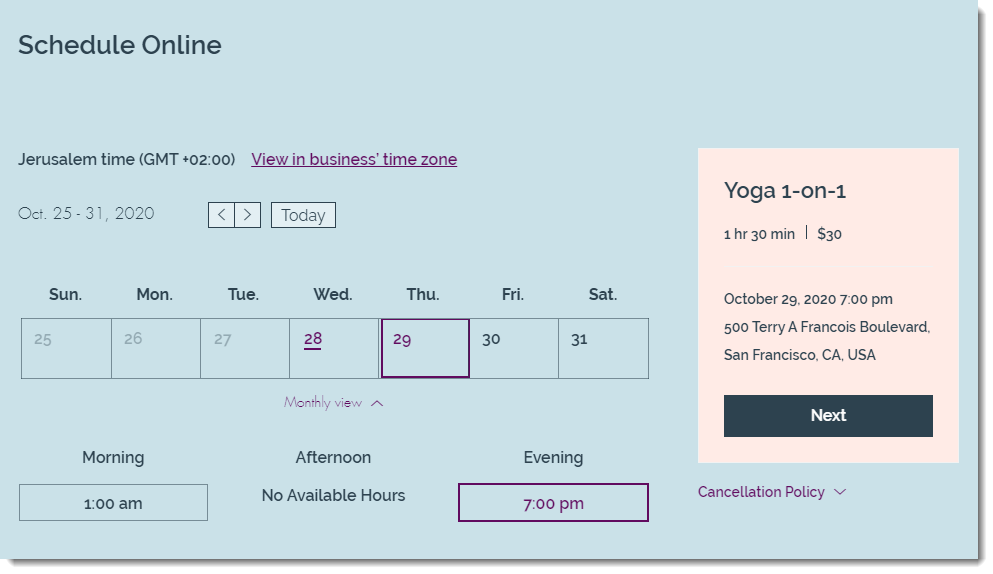
Task: Choose Wednesday 28 in the calendar
Action: click(x=334, y=348)
